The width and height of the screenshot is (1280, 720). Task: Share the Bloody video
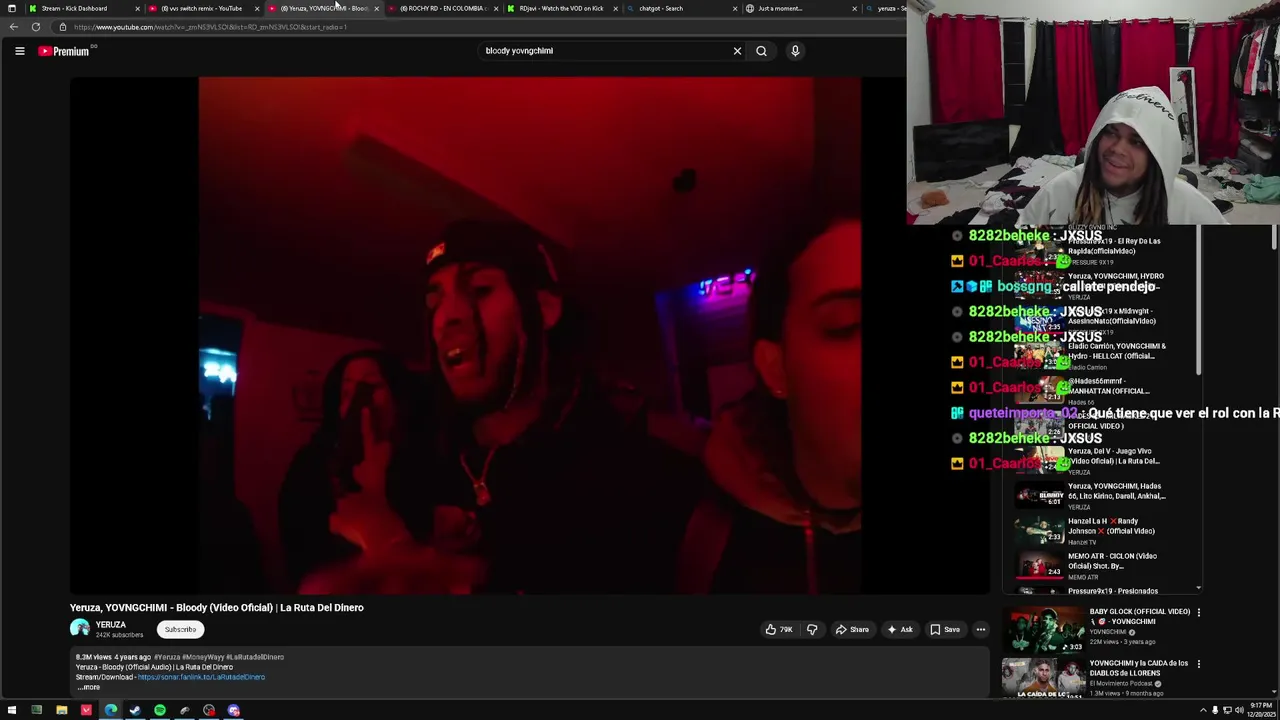point(853,629)
